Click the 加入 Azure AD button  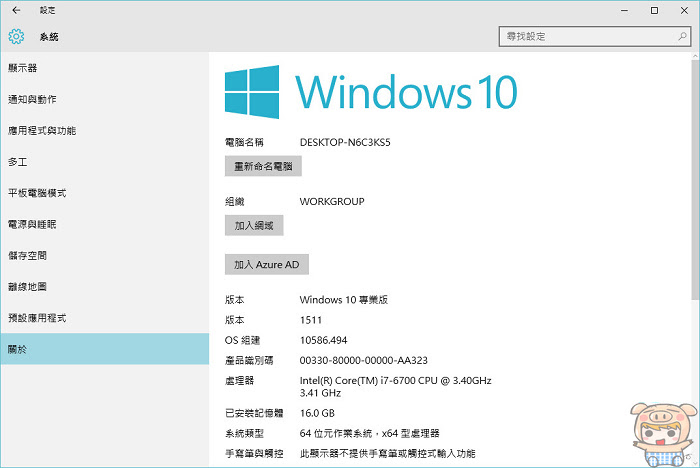[267, 264]
